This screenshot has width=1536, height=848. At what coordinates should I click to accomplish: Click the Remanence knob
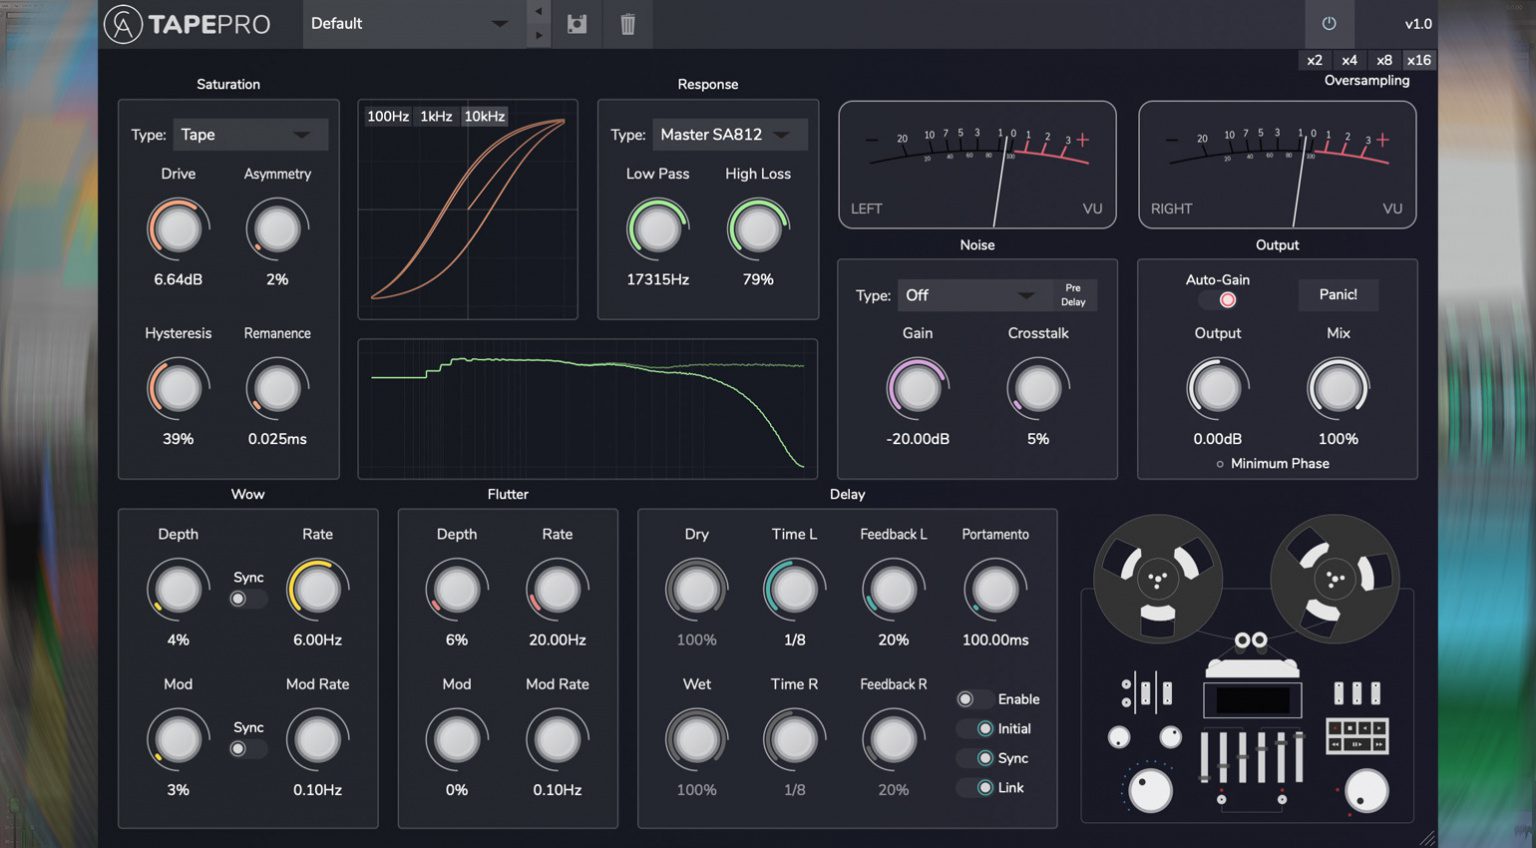(277, 389)
